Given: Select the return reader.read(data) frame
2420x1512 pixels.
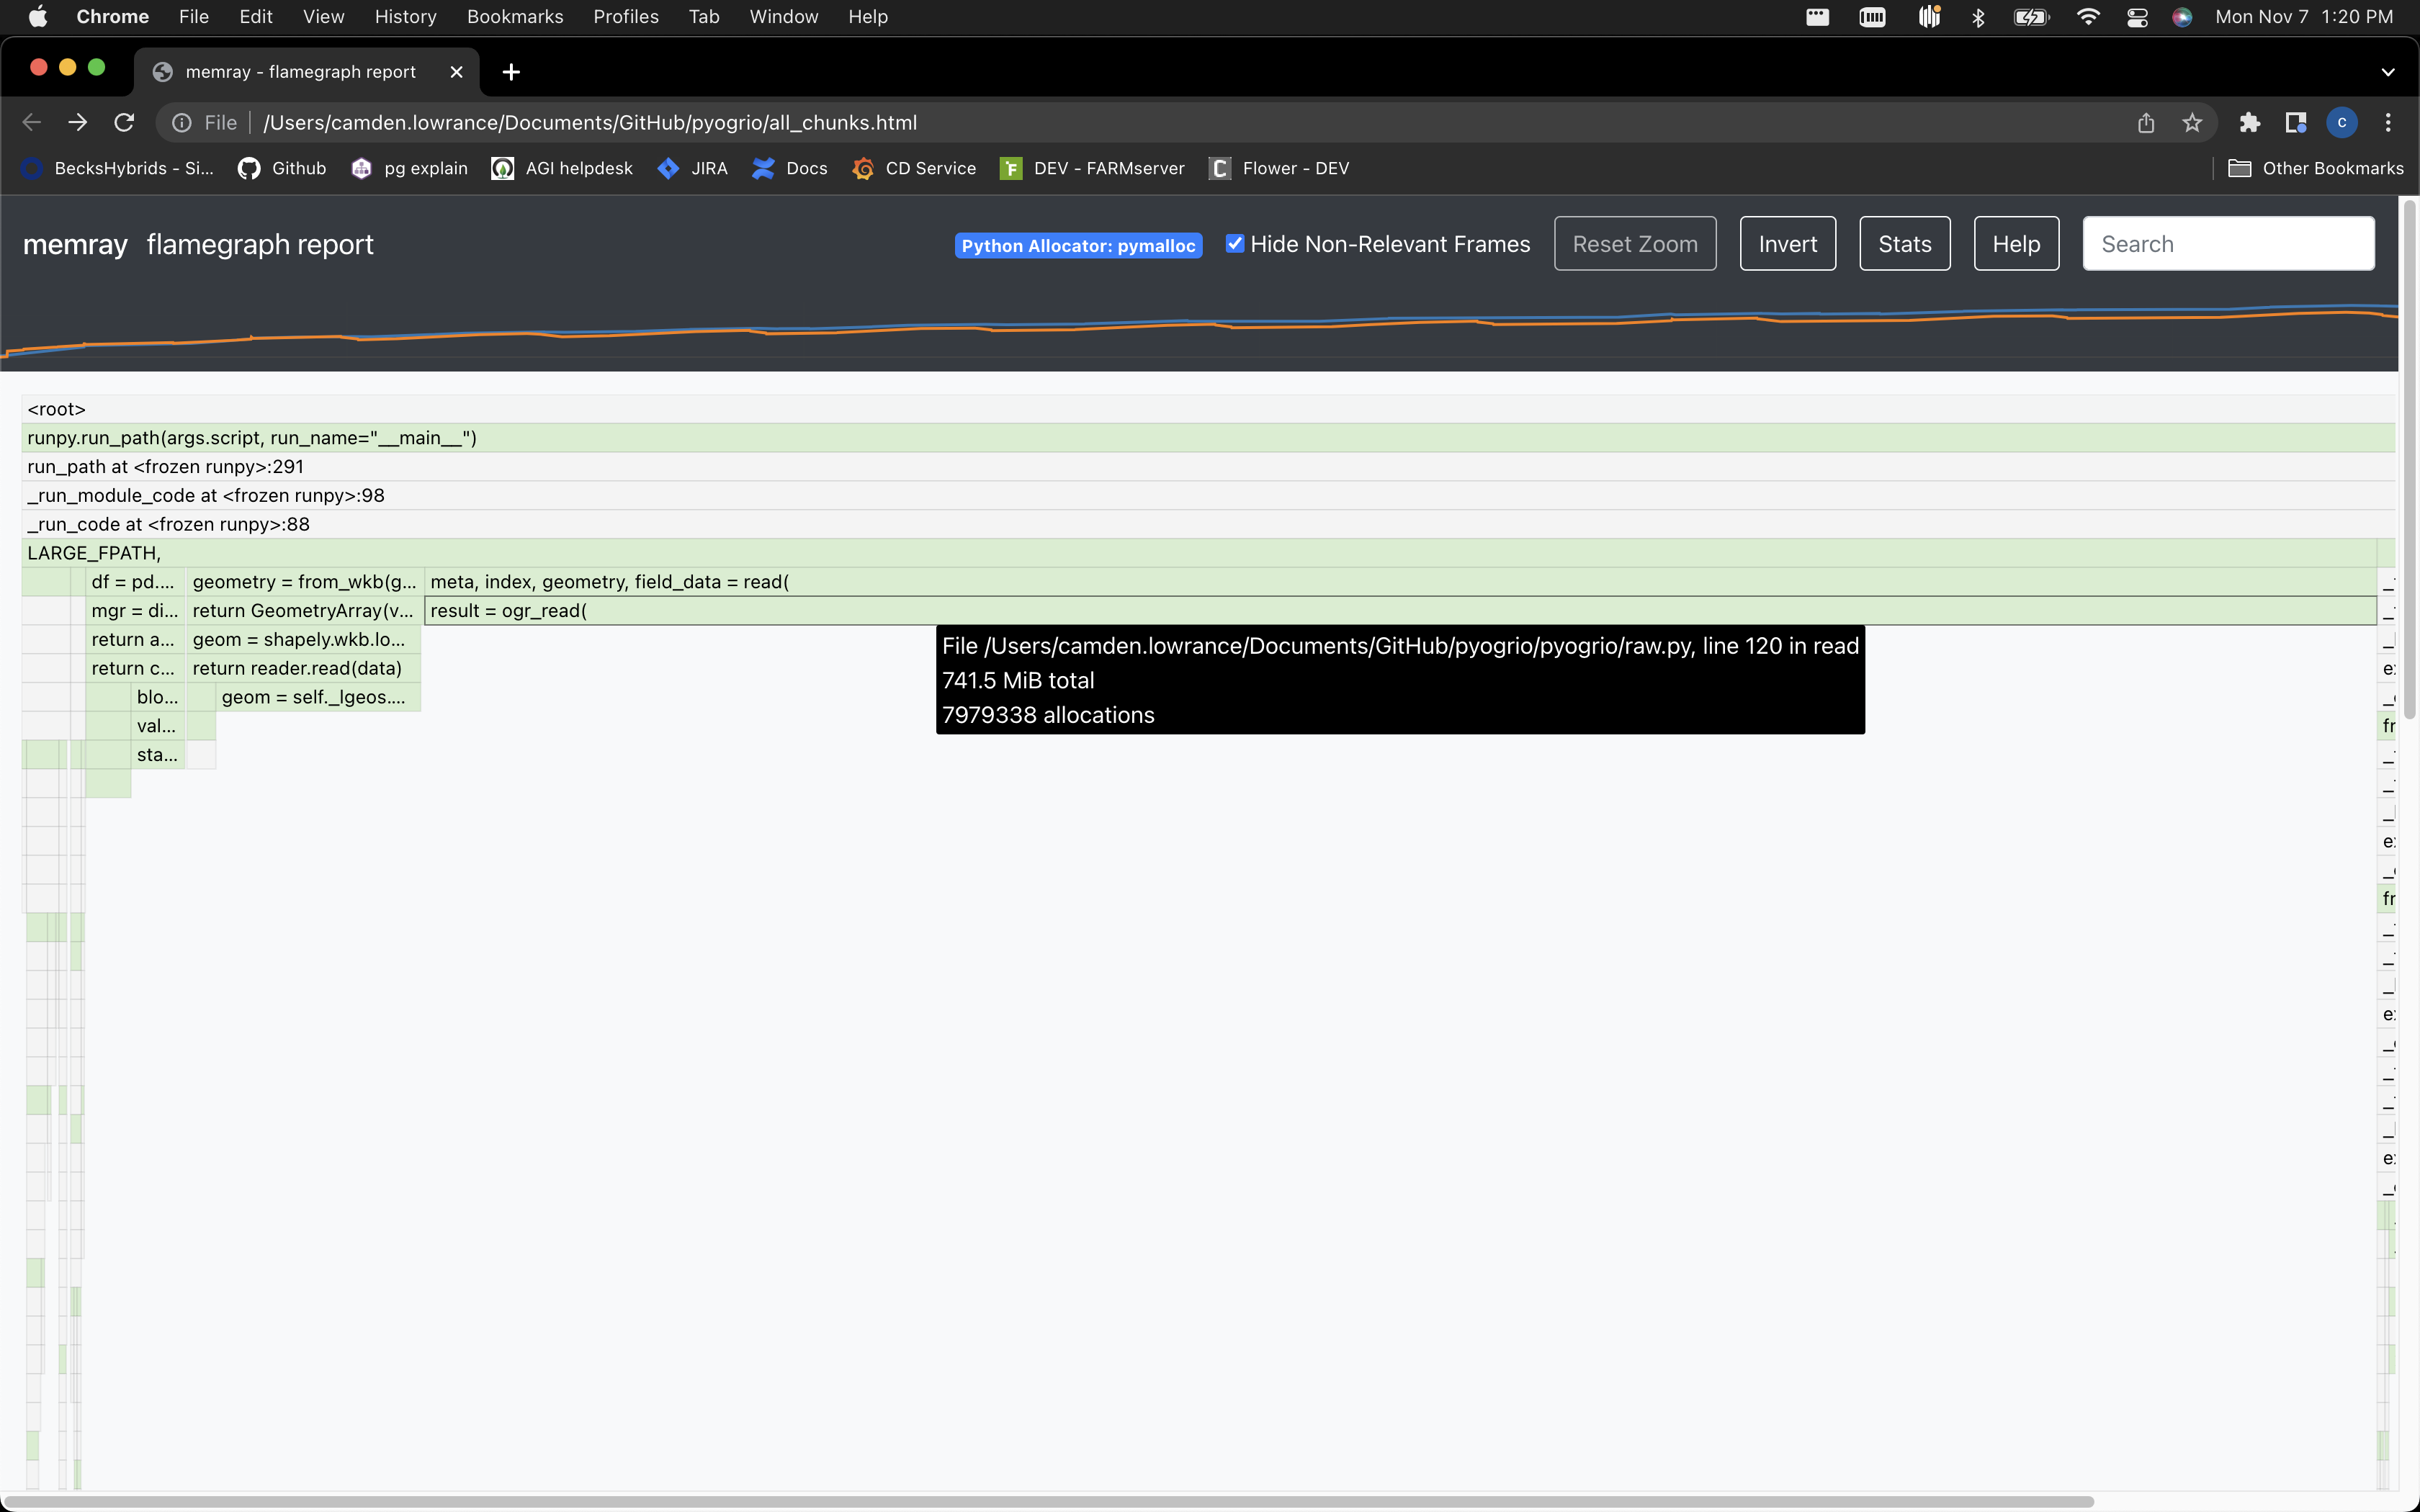Looking at the screenshot, I should [x=303, y=668].
